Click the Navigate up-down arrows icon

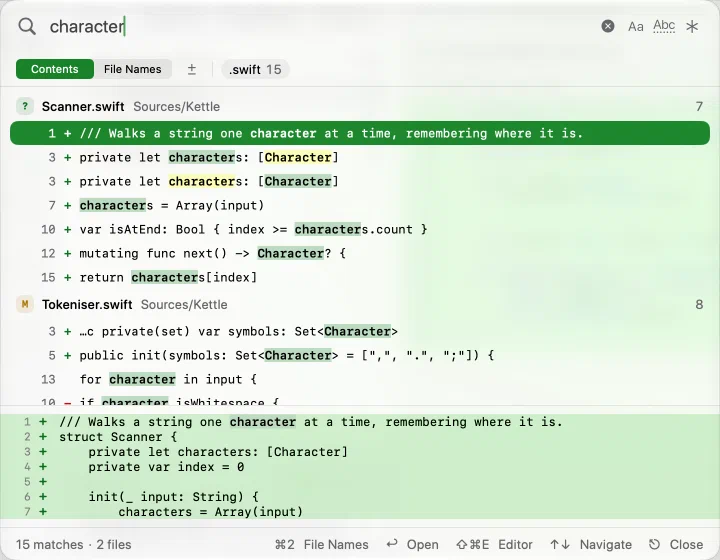click(x=560, y=544)
